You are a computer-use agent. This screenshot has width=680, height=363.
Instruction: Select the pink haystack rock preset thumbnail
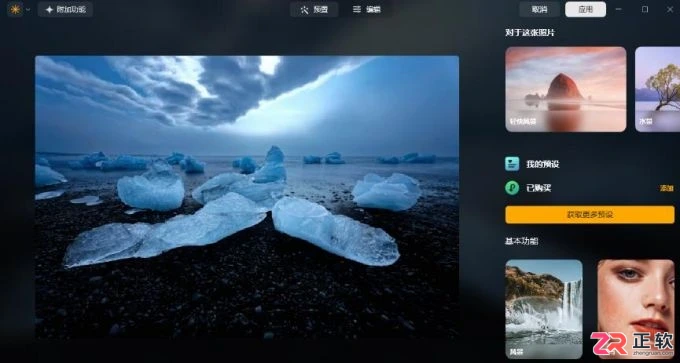coord(566,89)
